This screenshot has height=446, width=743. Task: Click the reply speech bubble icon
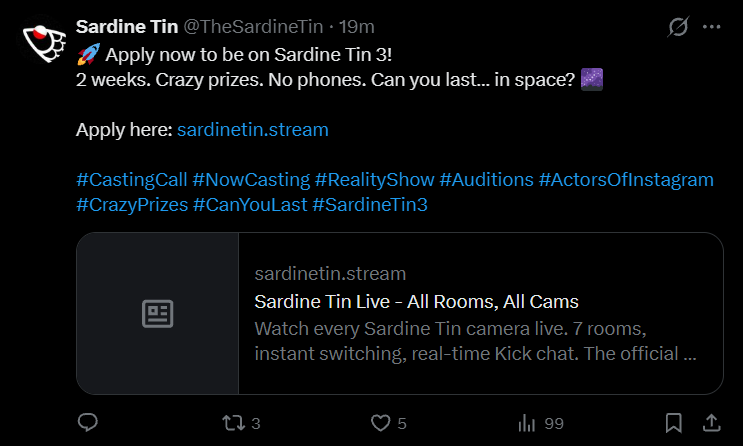pyautogui.click(x=88, y=422)
